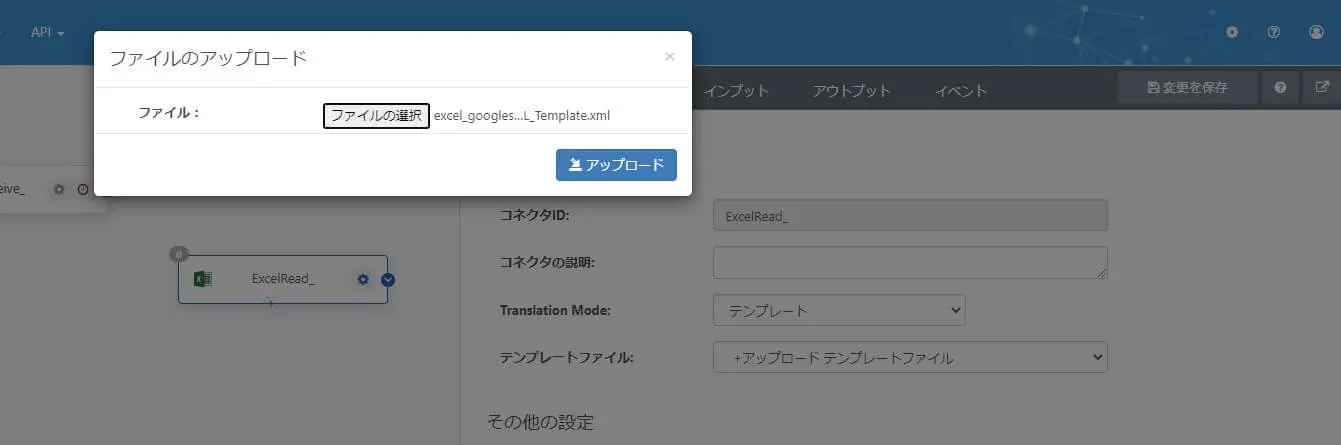The width and height of the screenshot is (1341, 445).
Task: Click the その他の設定 section heading
Action: click(540, 422)
